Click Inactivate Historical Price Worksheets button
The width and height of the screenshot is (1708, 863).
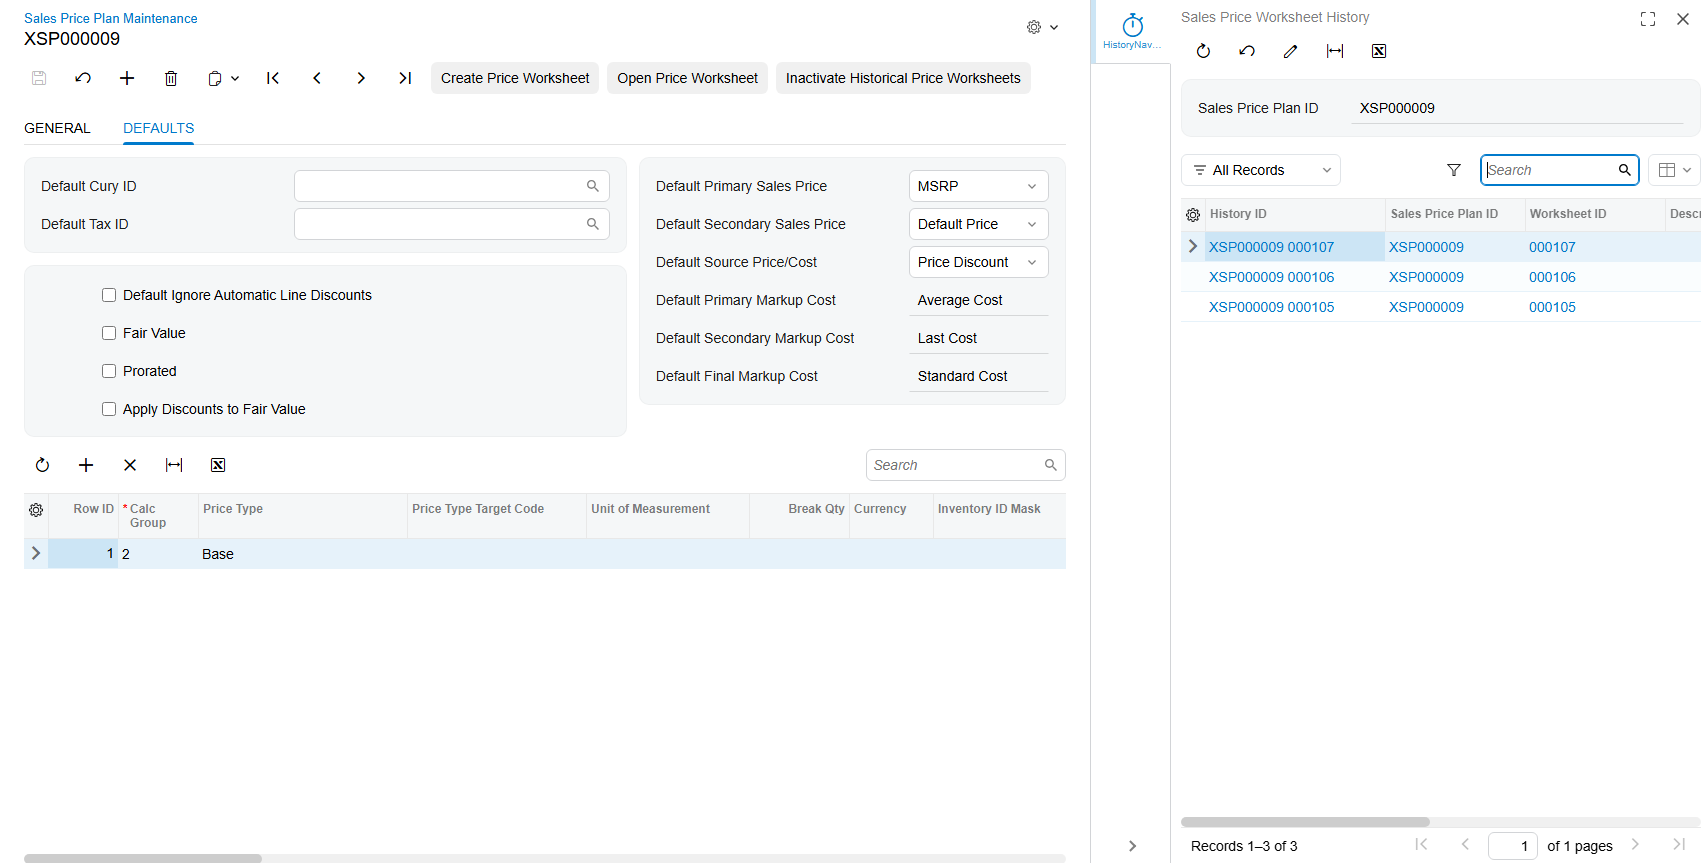click(x=903, y=78)
